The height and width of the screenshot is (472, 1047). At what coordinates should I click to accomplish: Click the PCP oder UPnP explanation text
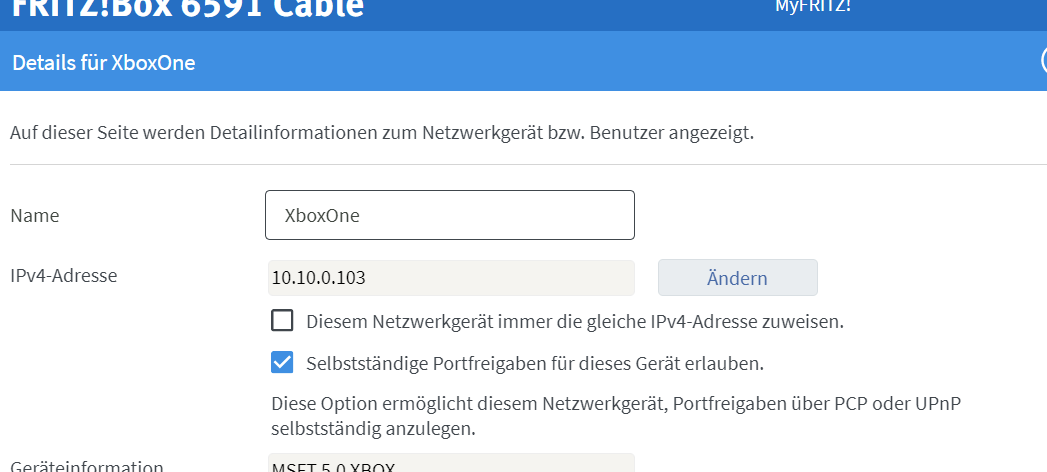(616, 417)
